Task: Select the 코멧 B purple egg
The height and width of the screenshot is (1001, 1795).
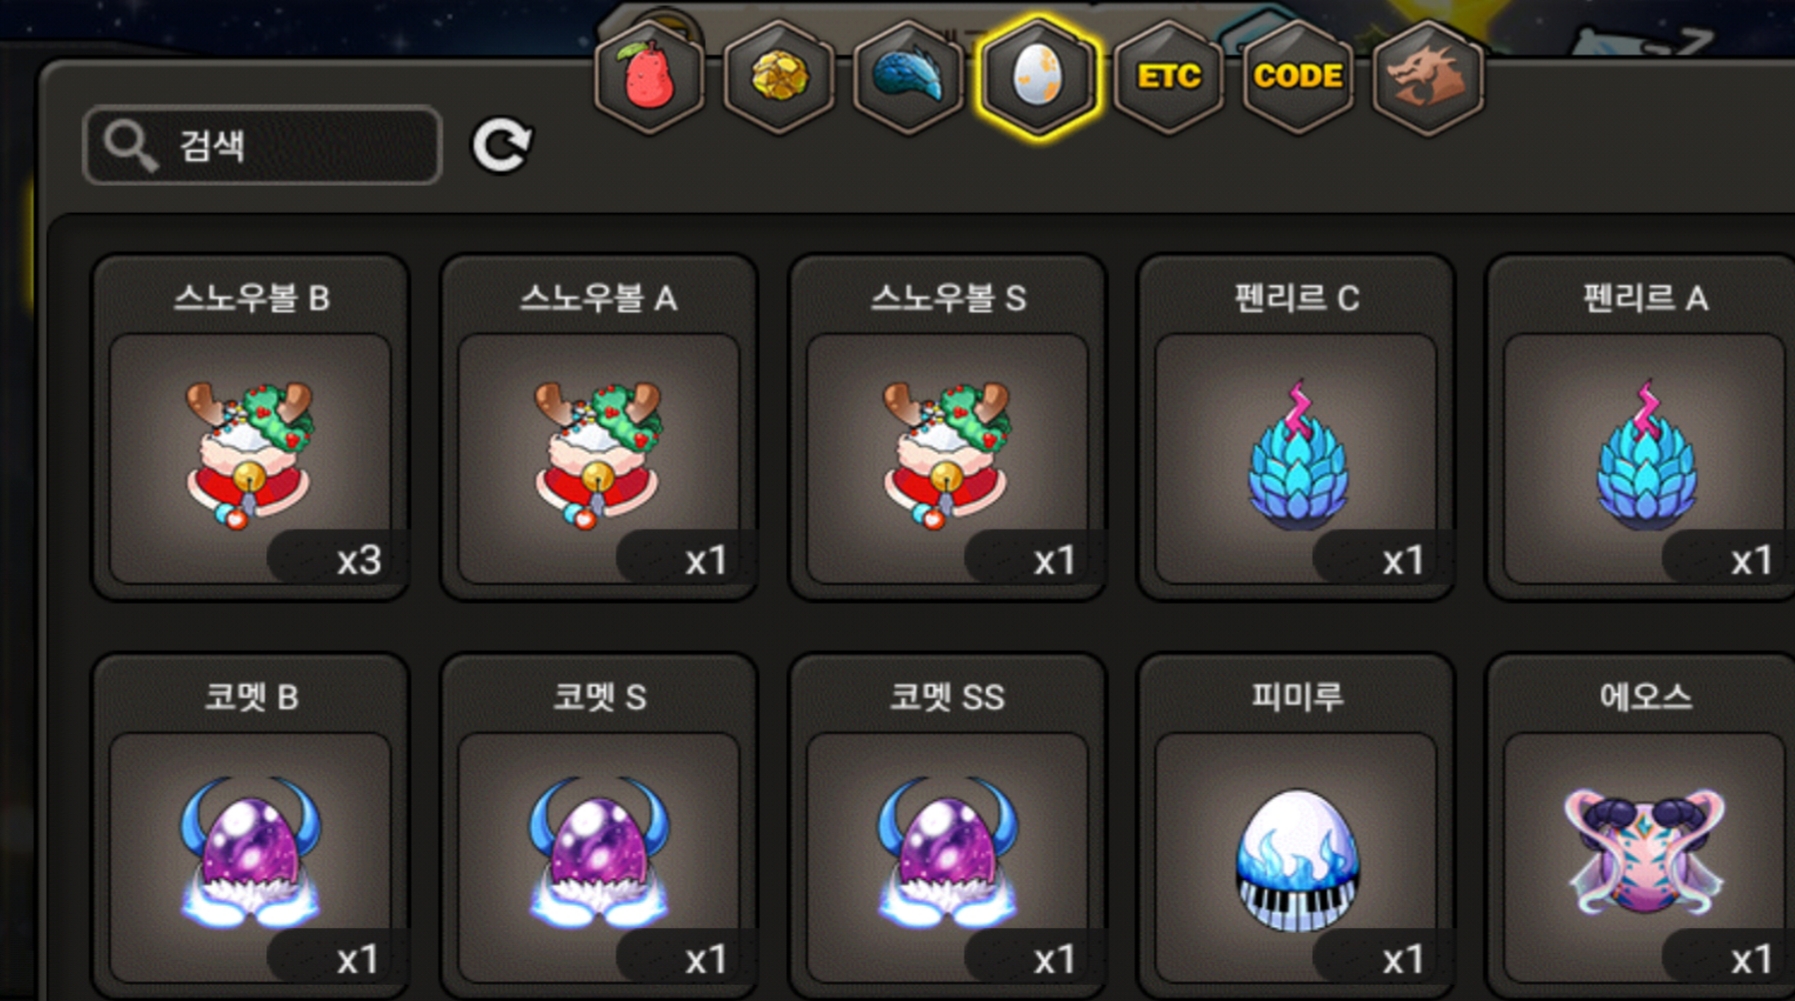Action: point(250,827)
